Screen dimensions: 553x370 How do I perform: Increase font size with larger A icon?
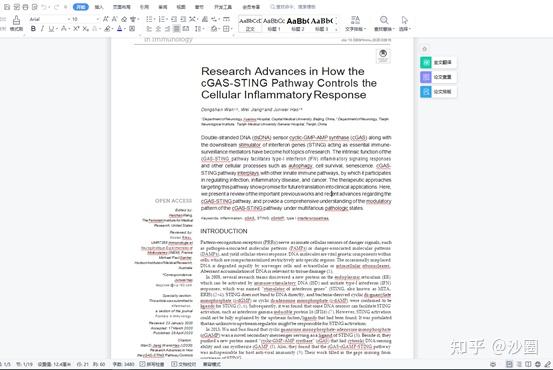pyautogui.click(x=105, y=19)
